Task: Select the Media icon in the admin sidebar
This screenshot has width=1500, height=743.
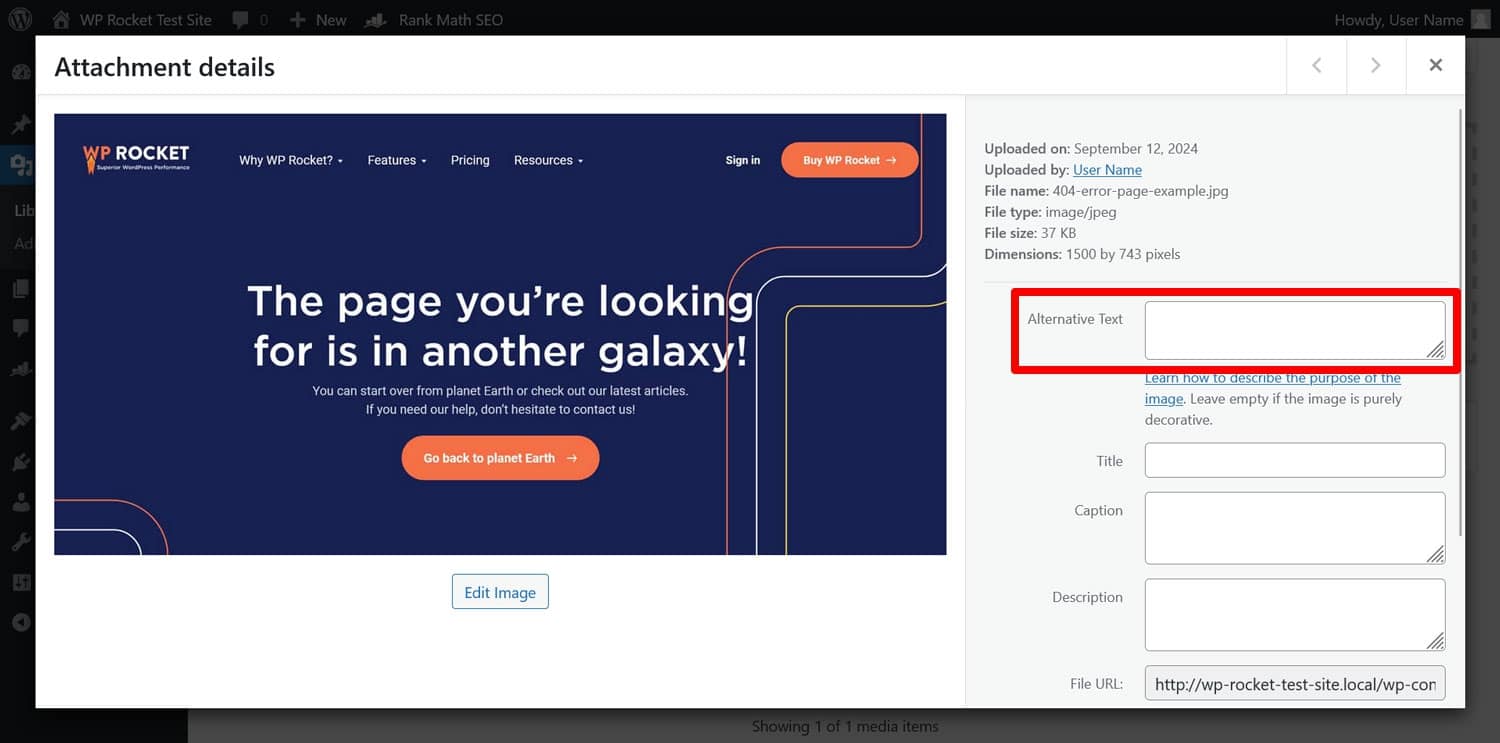Action: point(20,165)
